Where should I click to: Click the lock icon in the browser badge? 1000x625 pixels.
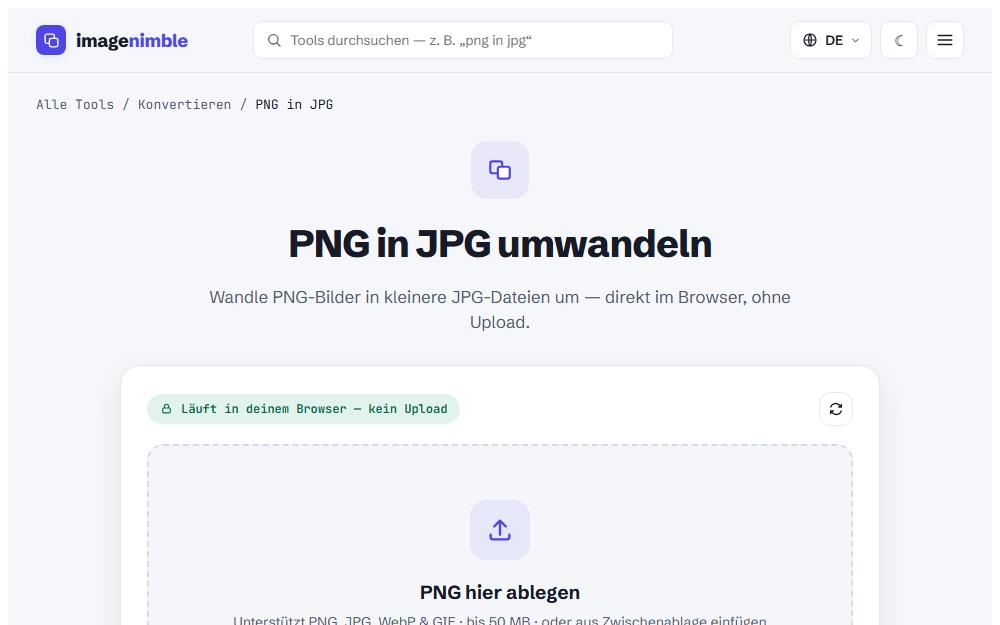[166, 409]
